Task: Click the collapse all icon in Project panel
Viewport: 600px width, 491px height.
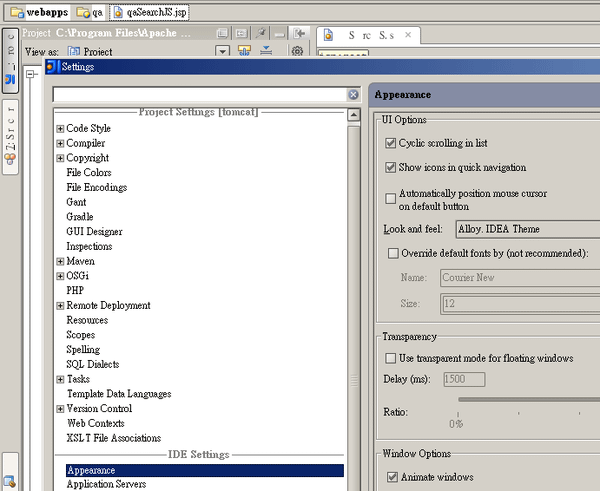Action: coord(266,51)
